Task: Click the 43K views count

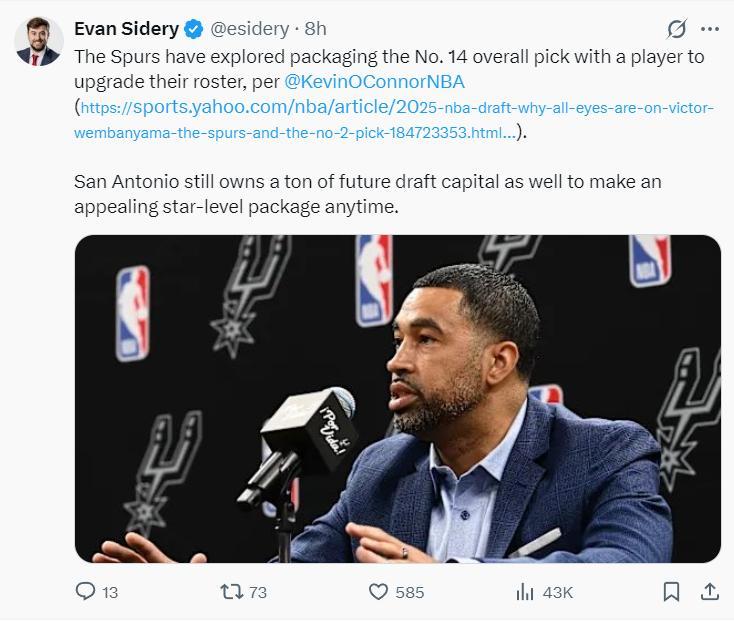Action: 558,592
